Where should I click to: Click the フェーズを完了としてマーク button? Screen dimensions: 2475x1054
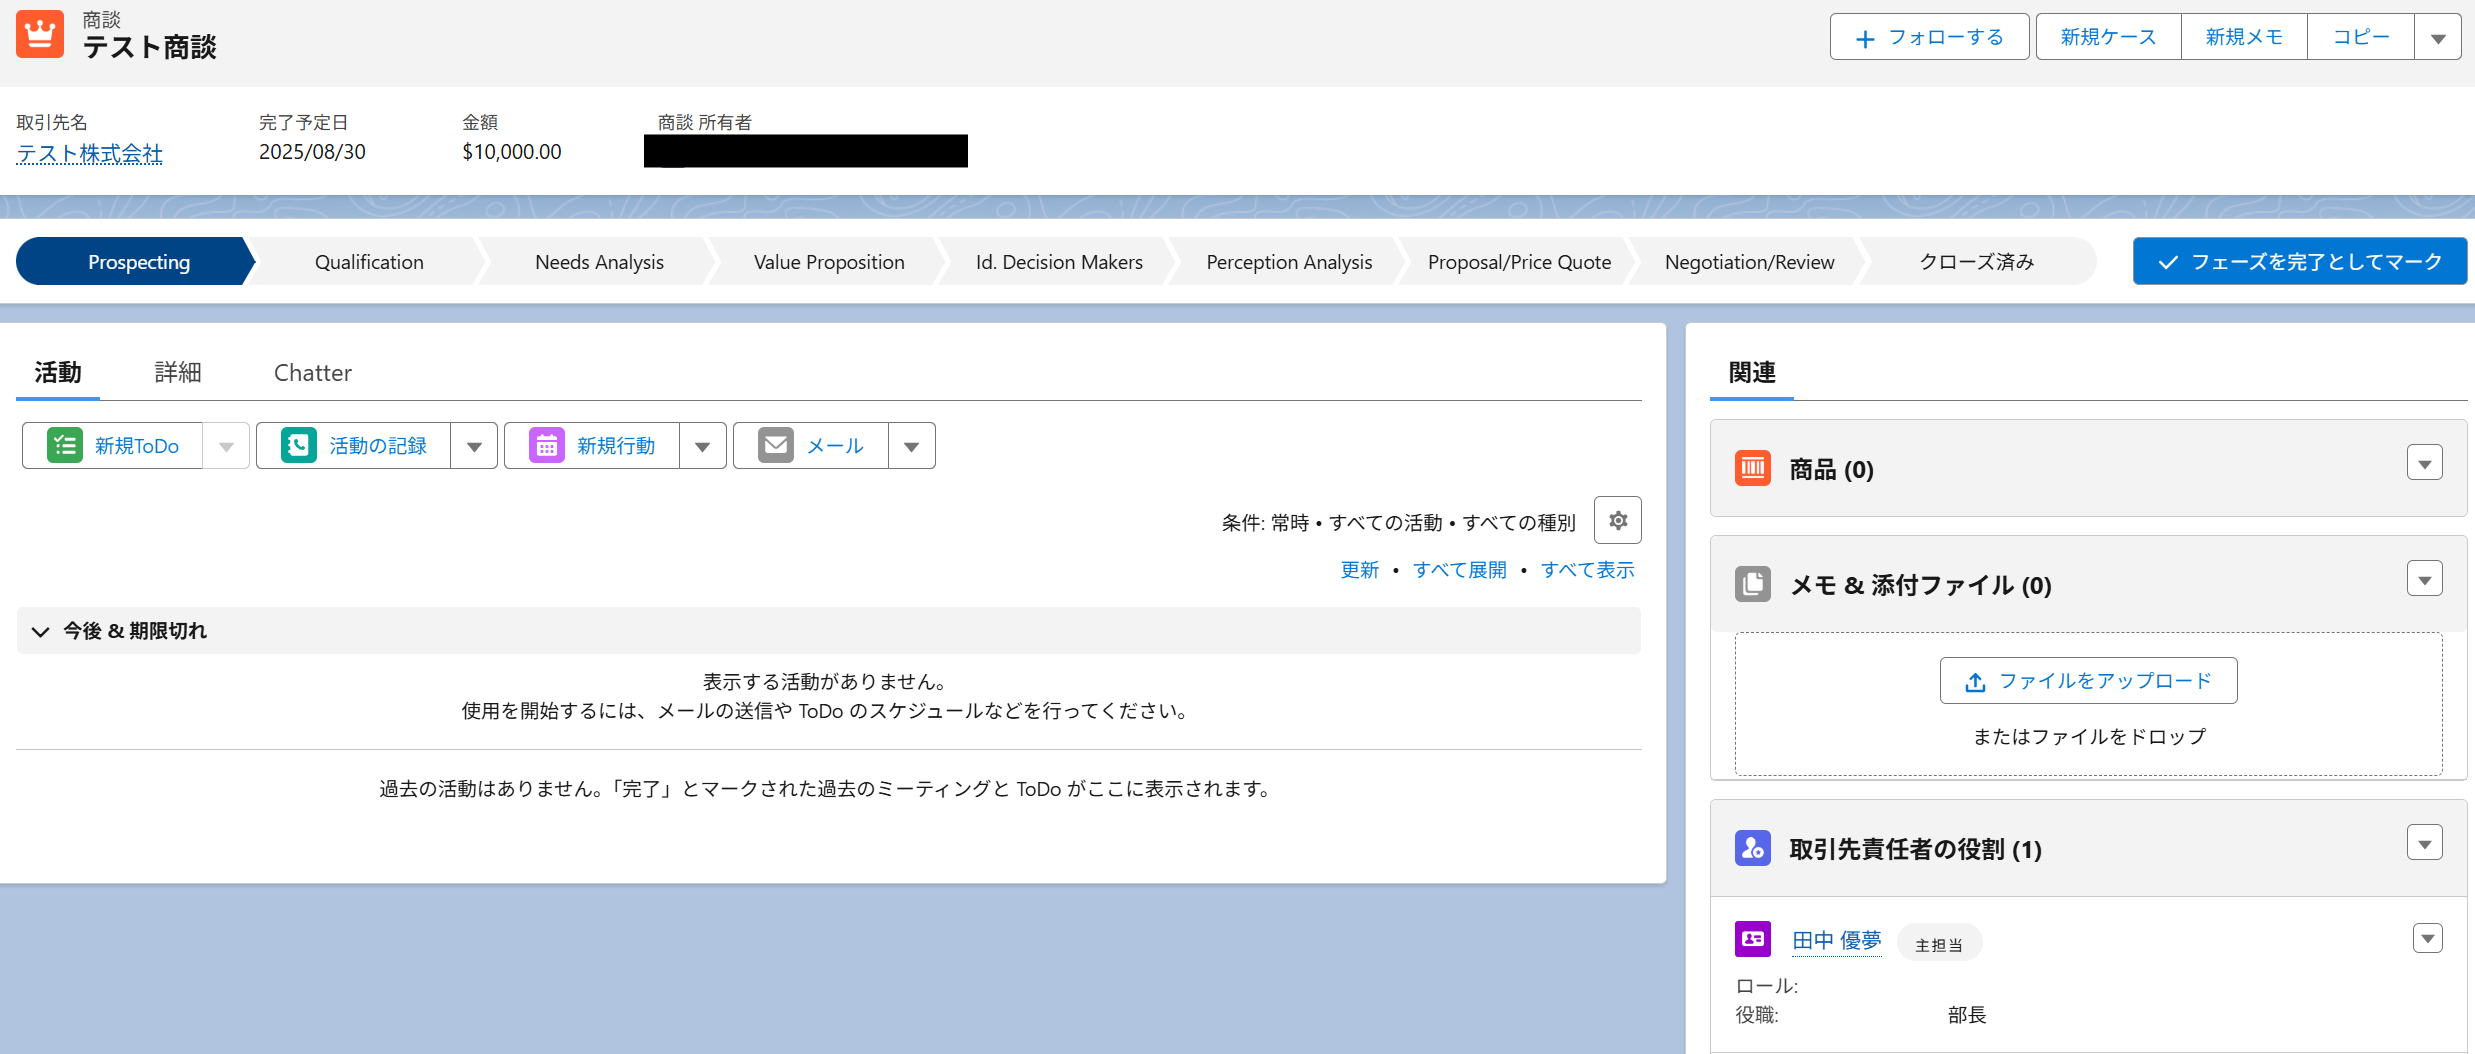click(2299, 261)
